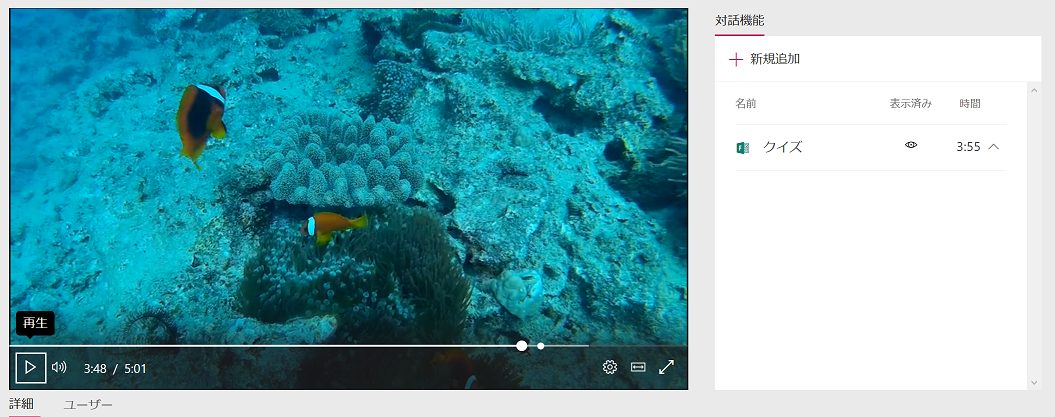Image resolution: width=1055 pixels, height=417 pixels.
Task: Open the video settings gear
Action: 610,367
